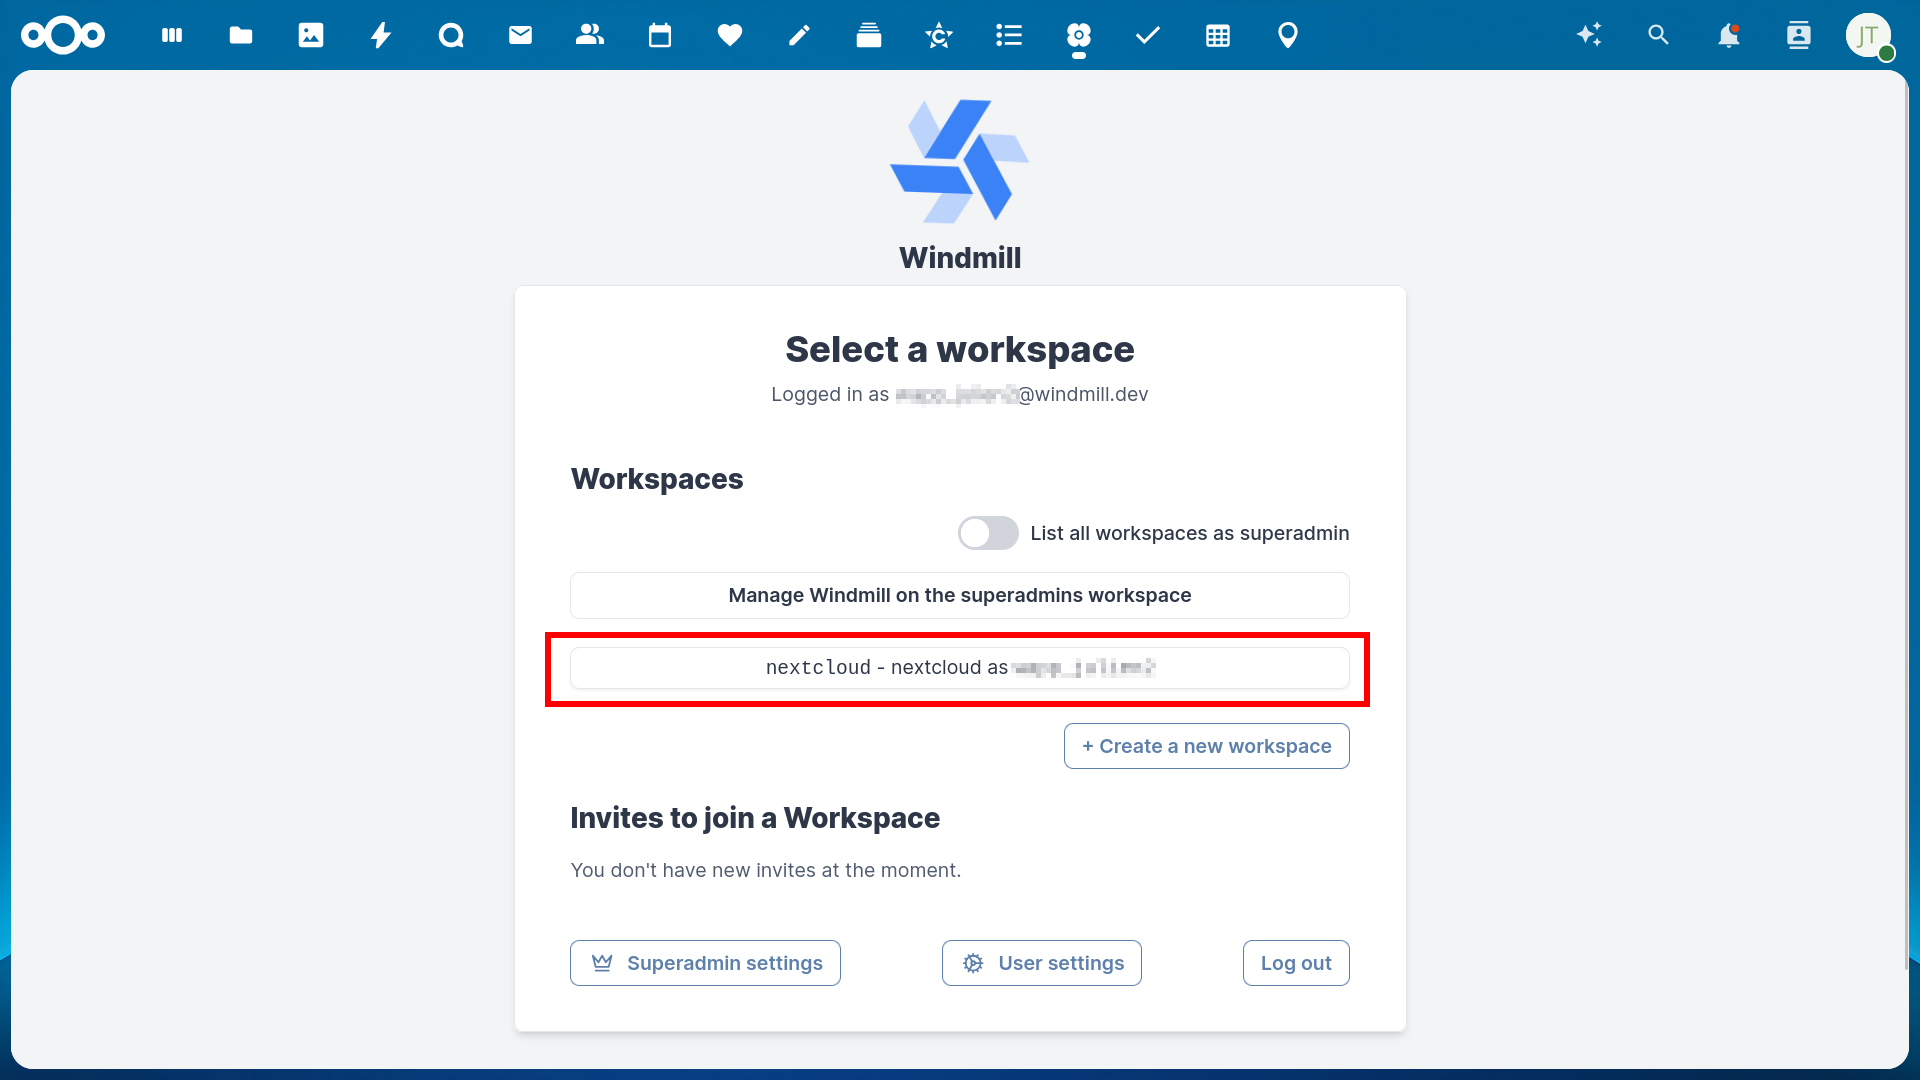Open the Files app from the top bar
The image size is (1920, 1080).
pos(241,35)
